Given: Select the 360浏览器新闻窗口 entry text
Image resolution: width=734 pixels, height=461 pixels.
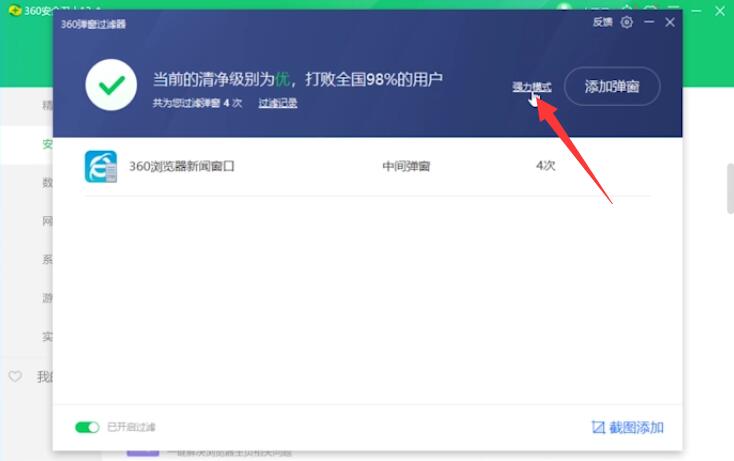Looking at the screenshot, I should pyautogui.click(x=182, y=166).
